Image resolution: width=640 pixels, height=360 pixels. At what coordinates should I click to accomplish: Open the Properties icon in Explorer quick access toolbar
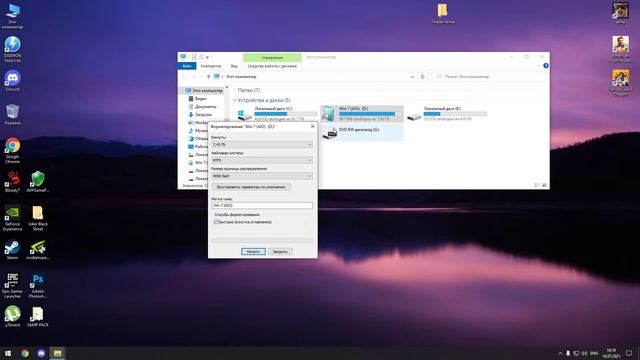click(194, 57)
